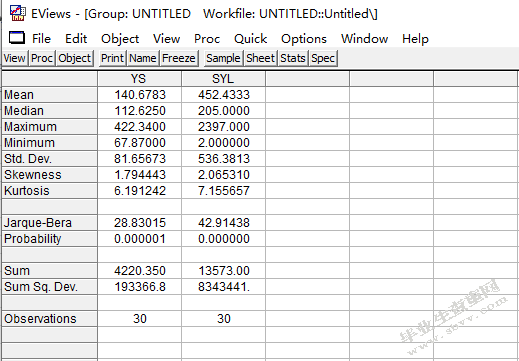Click SYL minimum value 2.000000

[x=224, y=143]
